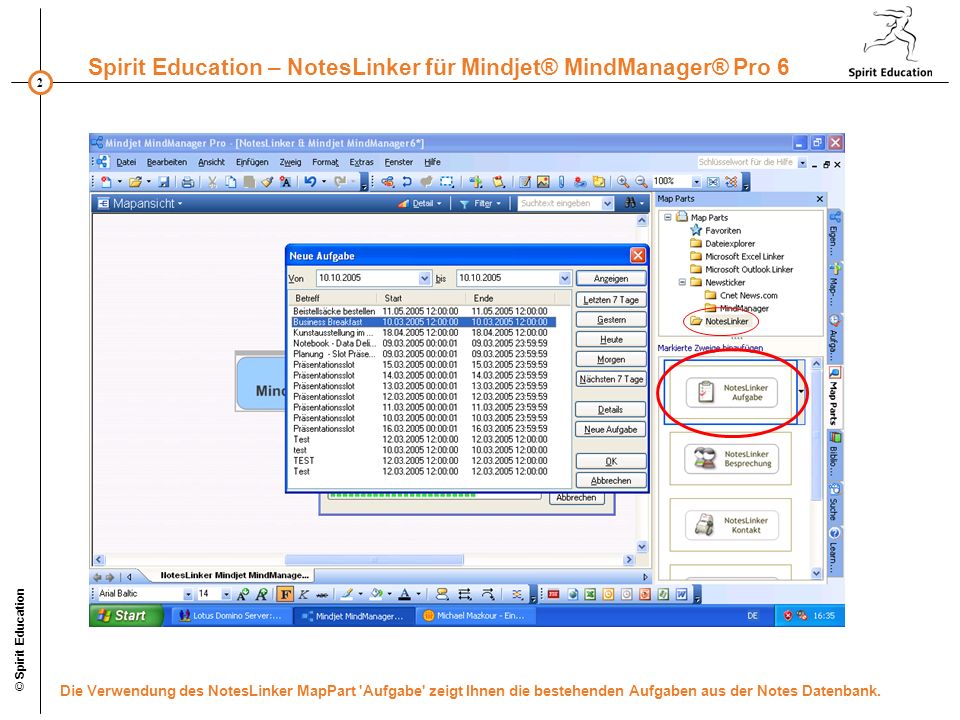Click the Gestern button
The height and width of the screenshot is (720, 960).
[x=610, y=320]
